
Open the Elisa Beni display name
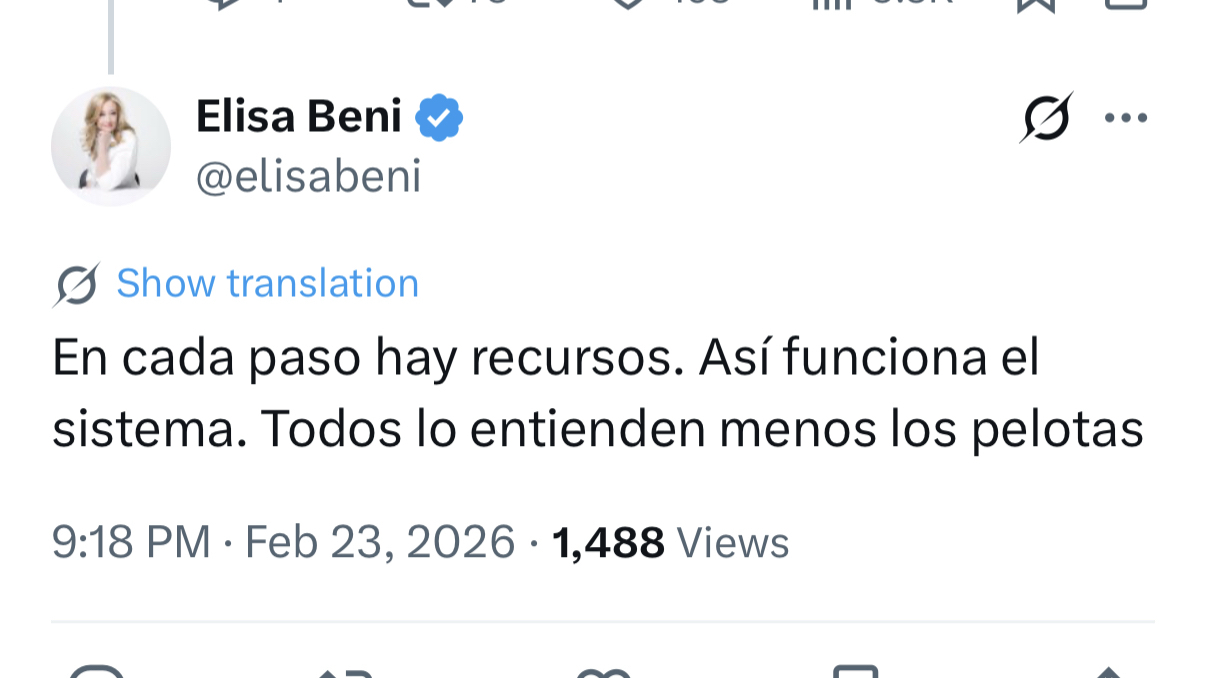pos(298,117)
